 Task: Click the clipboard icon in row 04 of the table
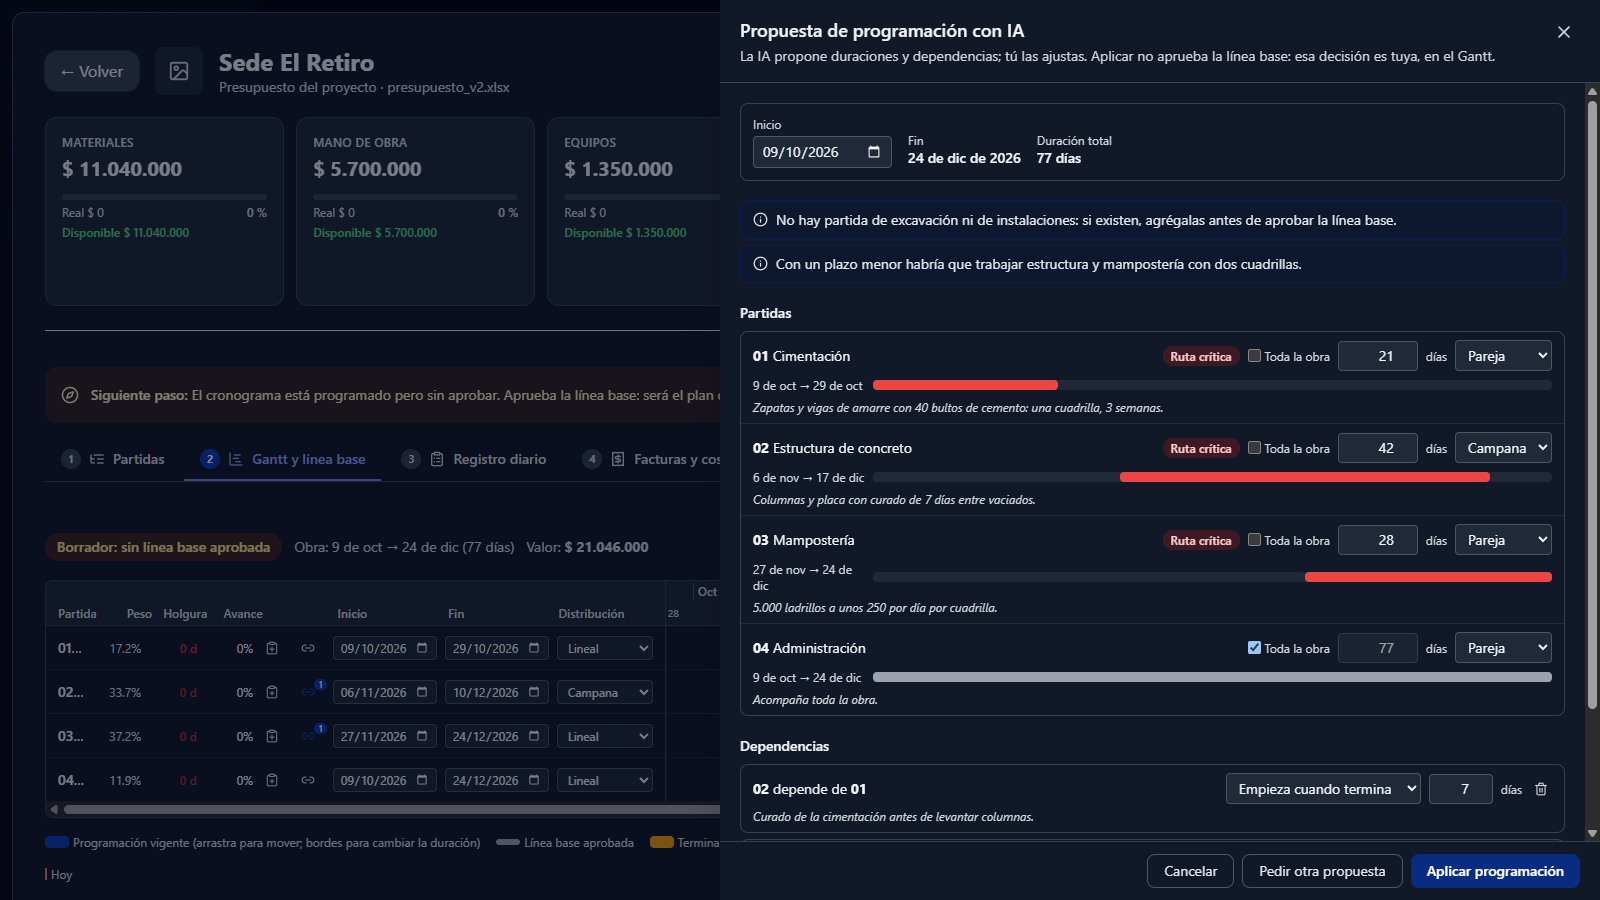click(272, 780)
